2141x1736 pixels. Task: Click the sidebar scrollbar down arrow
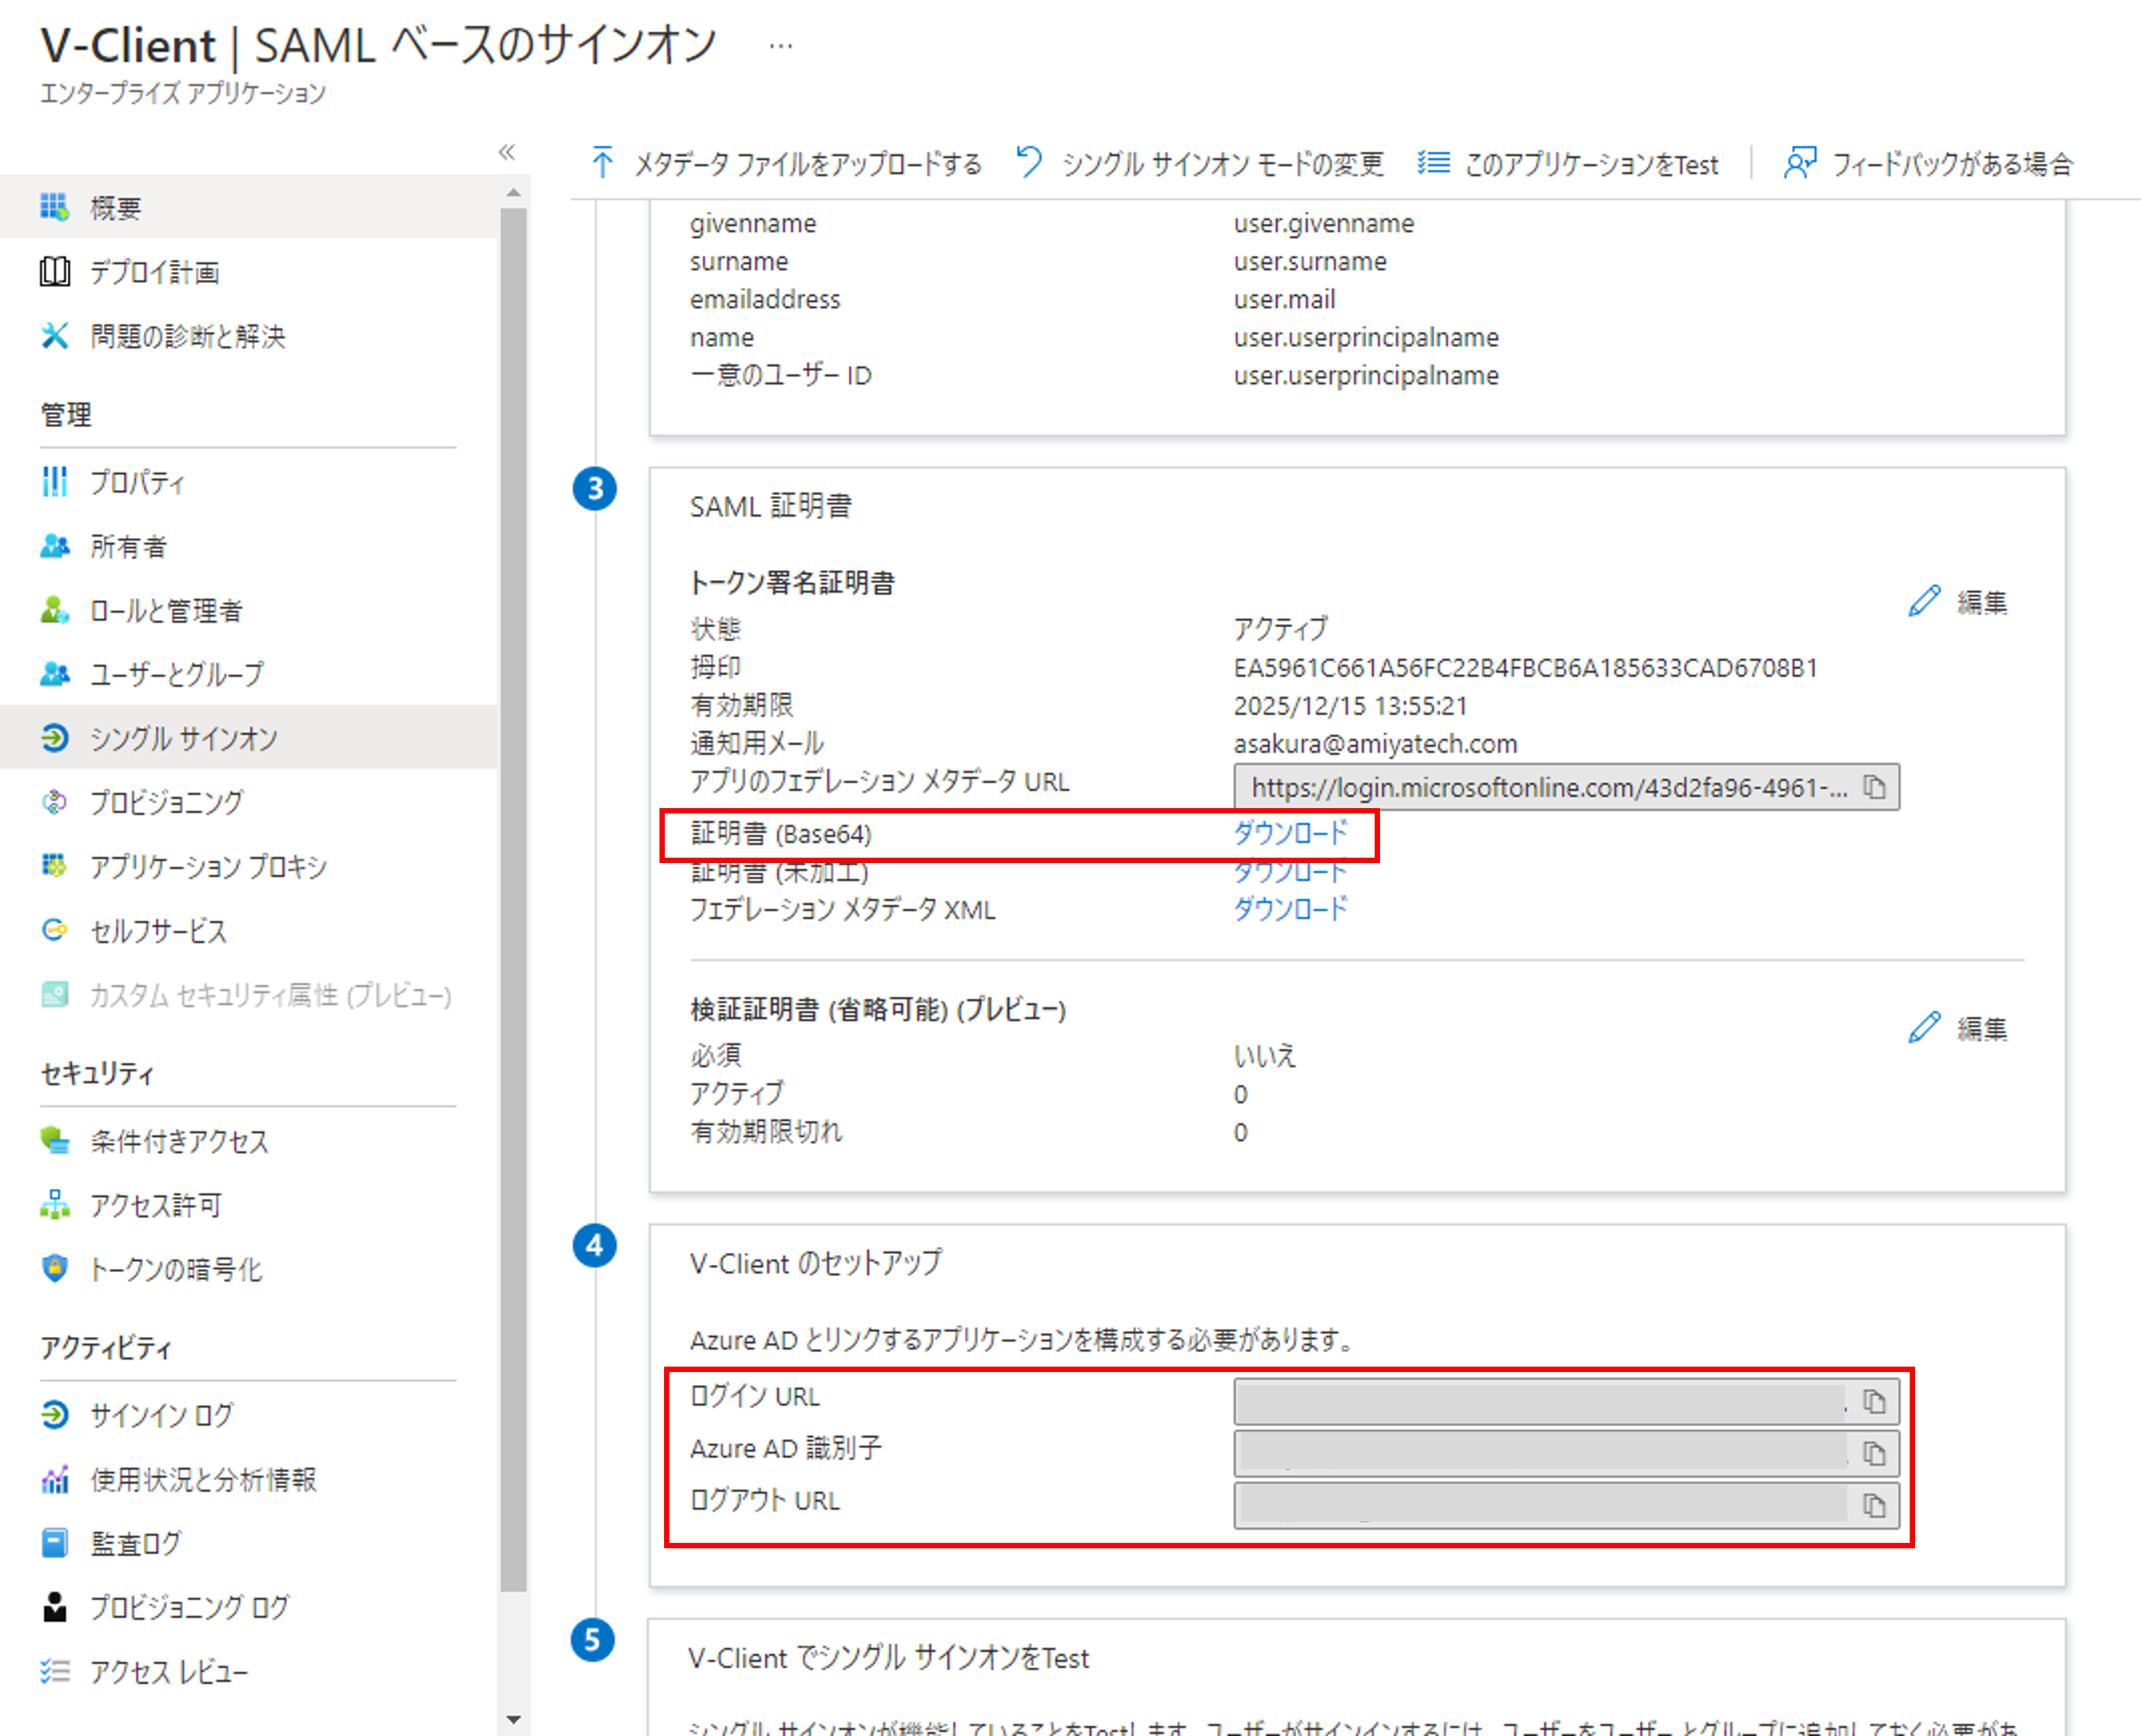(x=513, y=1720)
